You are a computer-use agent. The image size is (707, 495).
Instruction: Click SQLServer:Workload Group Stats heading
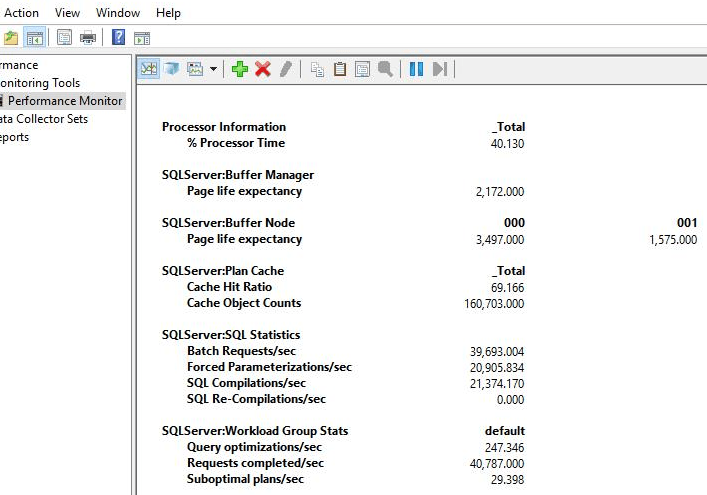pyautogui.click(x=255, y=431)
